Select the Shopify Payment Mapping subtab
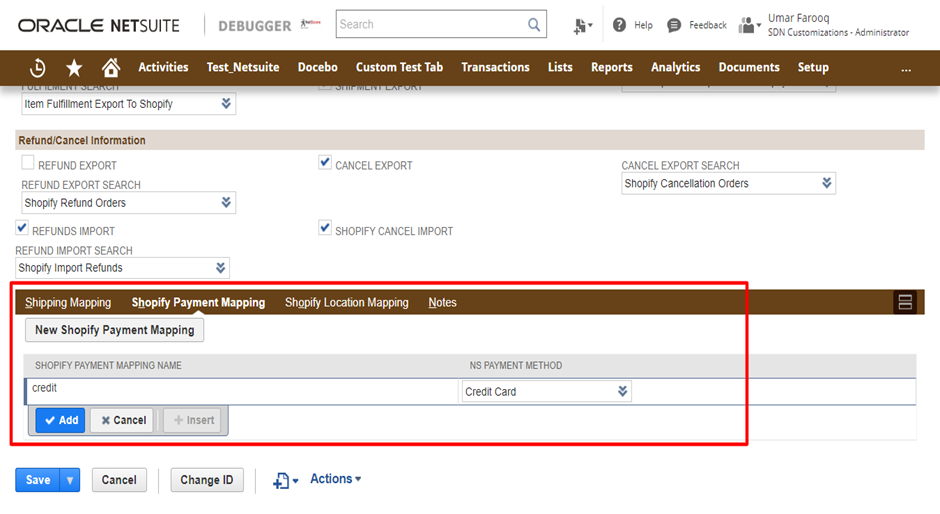This screenshot has height=514, width=940. click(x=198, y=302)
